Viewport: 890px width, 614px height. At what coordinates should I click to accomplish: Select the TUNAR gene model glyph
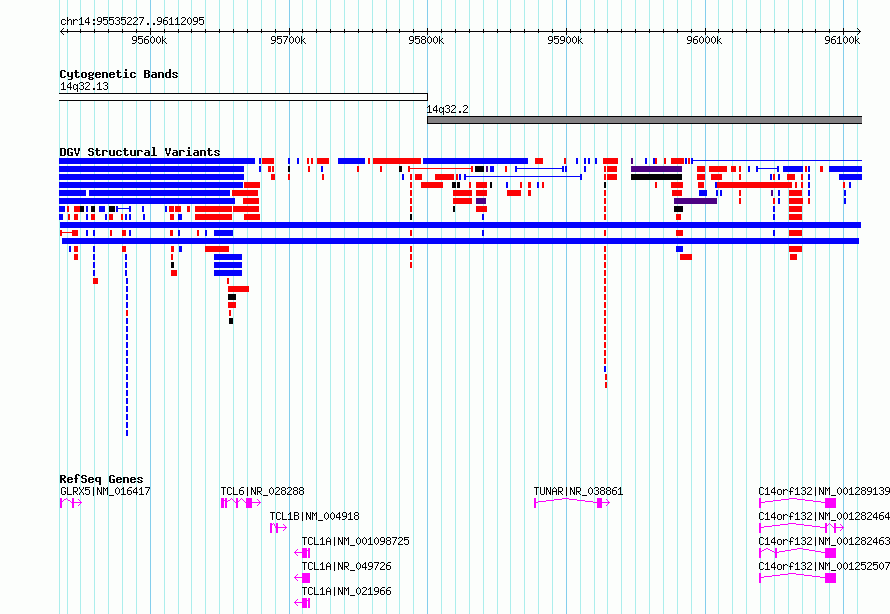tap(572, 503)
